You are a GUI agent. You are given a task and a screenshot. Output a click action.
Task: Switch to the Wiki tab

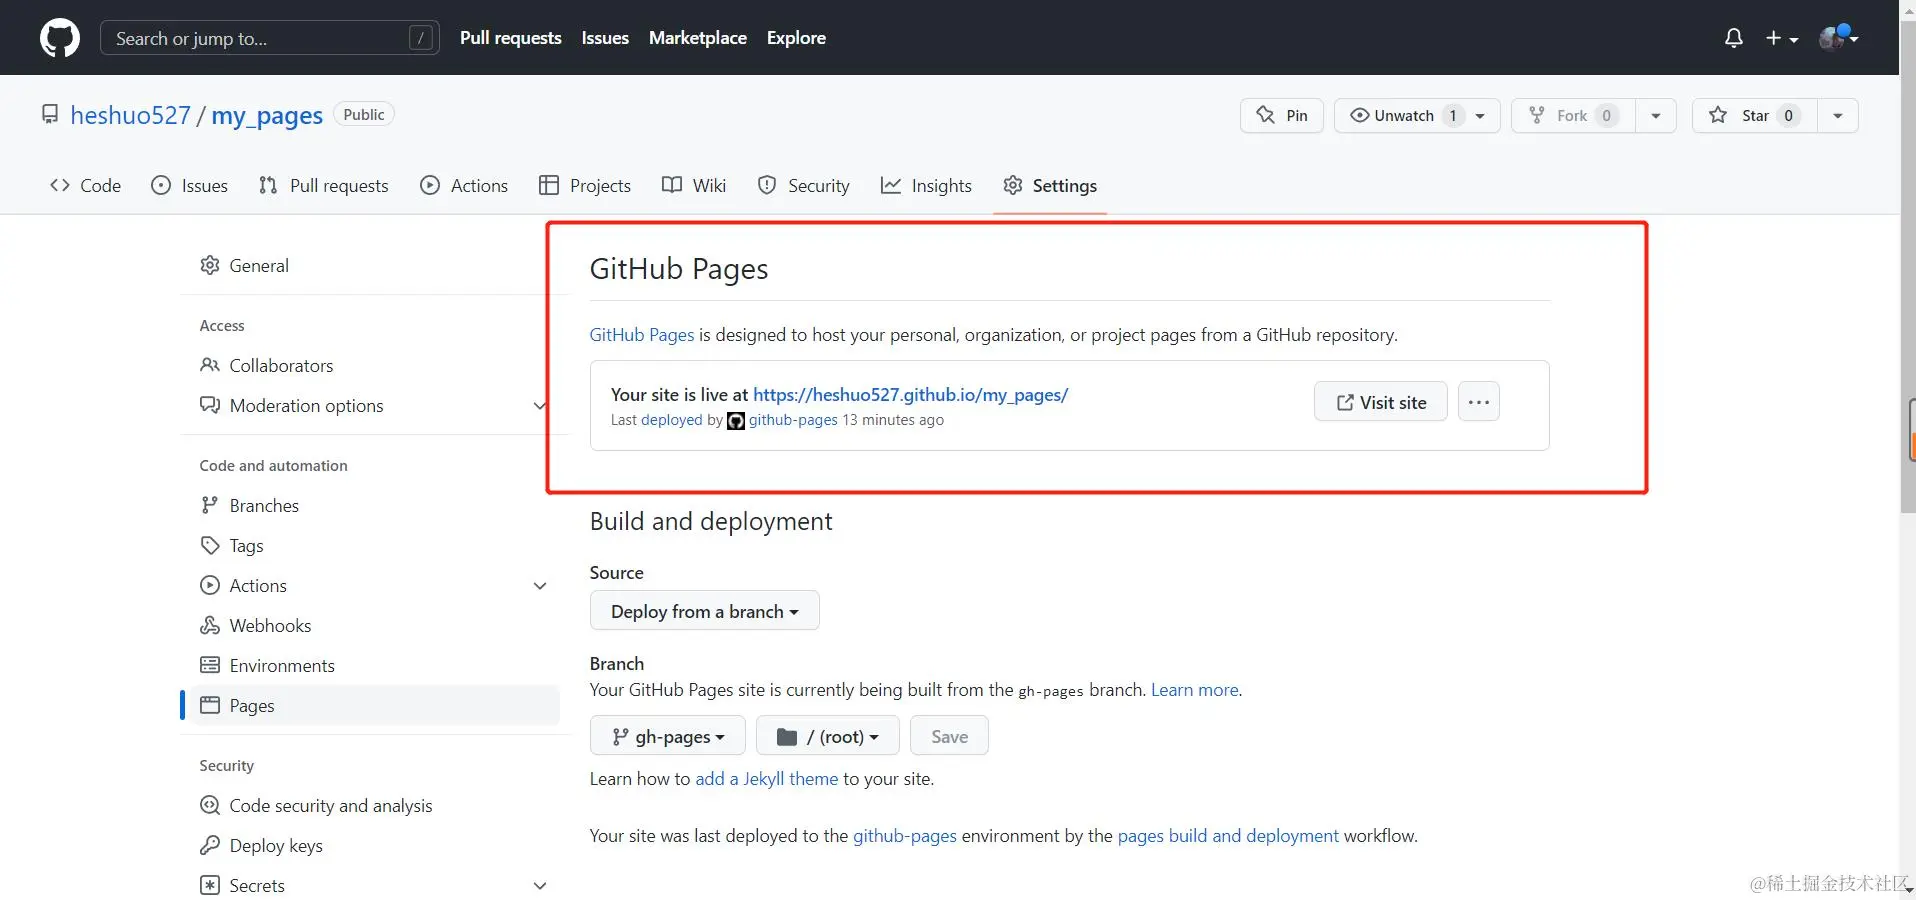point(694,186)
